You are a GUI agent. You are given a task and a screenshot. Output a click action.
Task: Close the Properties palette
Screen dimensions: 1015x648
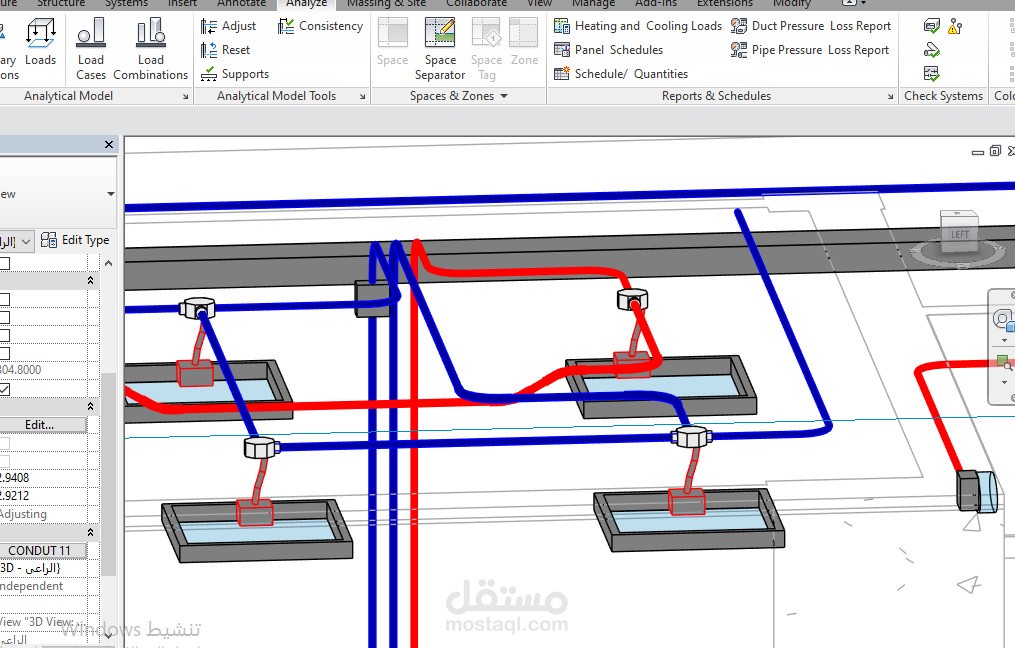pyautogui.click(x=109, y=144)
